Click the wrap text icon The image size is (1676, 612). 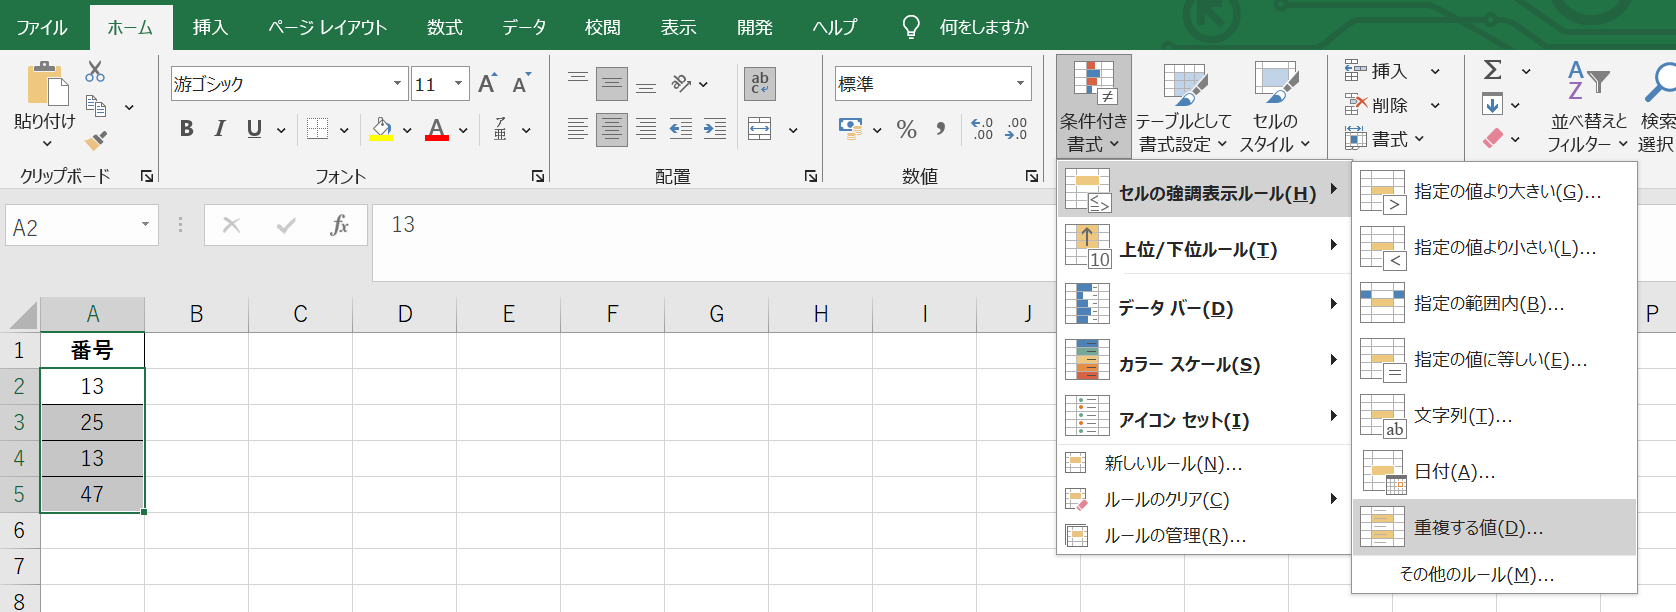(760, 84)
